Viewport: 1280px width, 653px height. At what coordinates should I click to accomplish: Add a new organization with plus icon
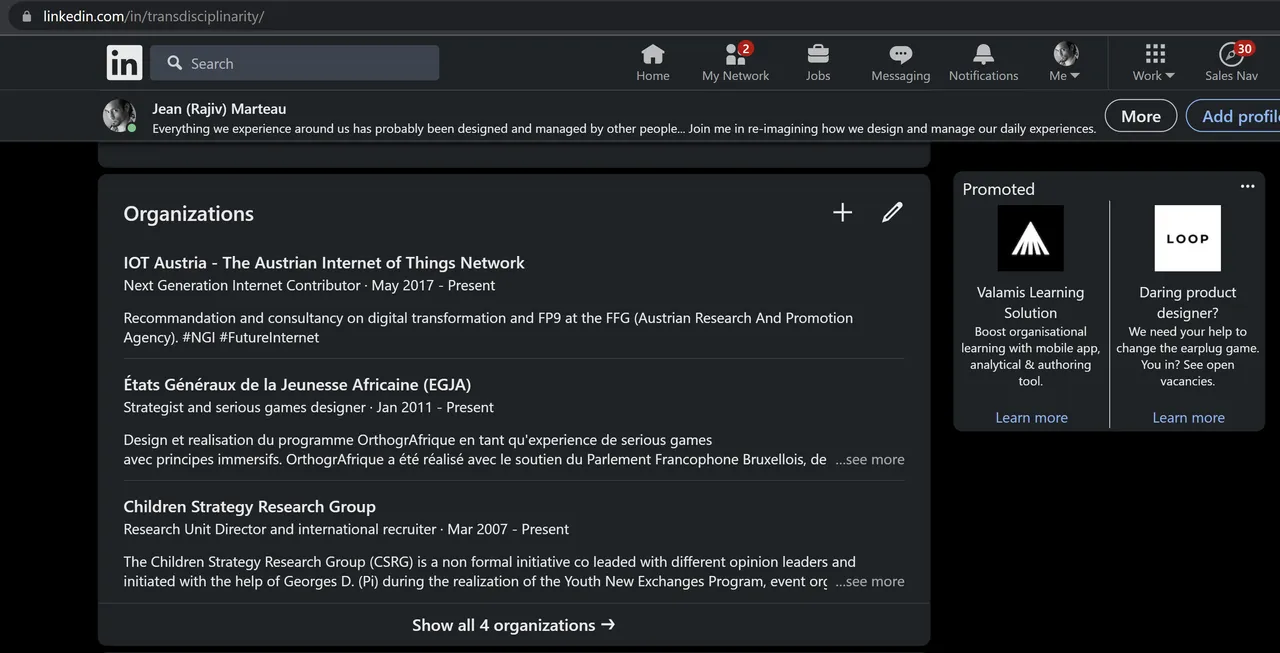click(843, 212)
